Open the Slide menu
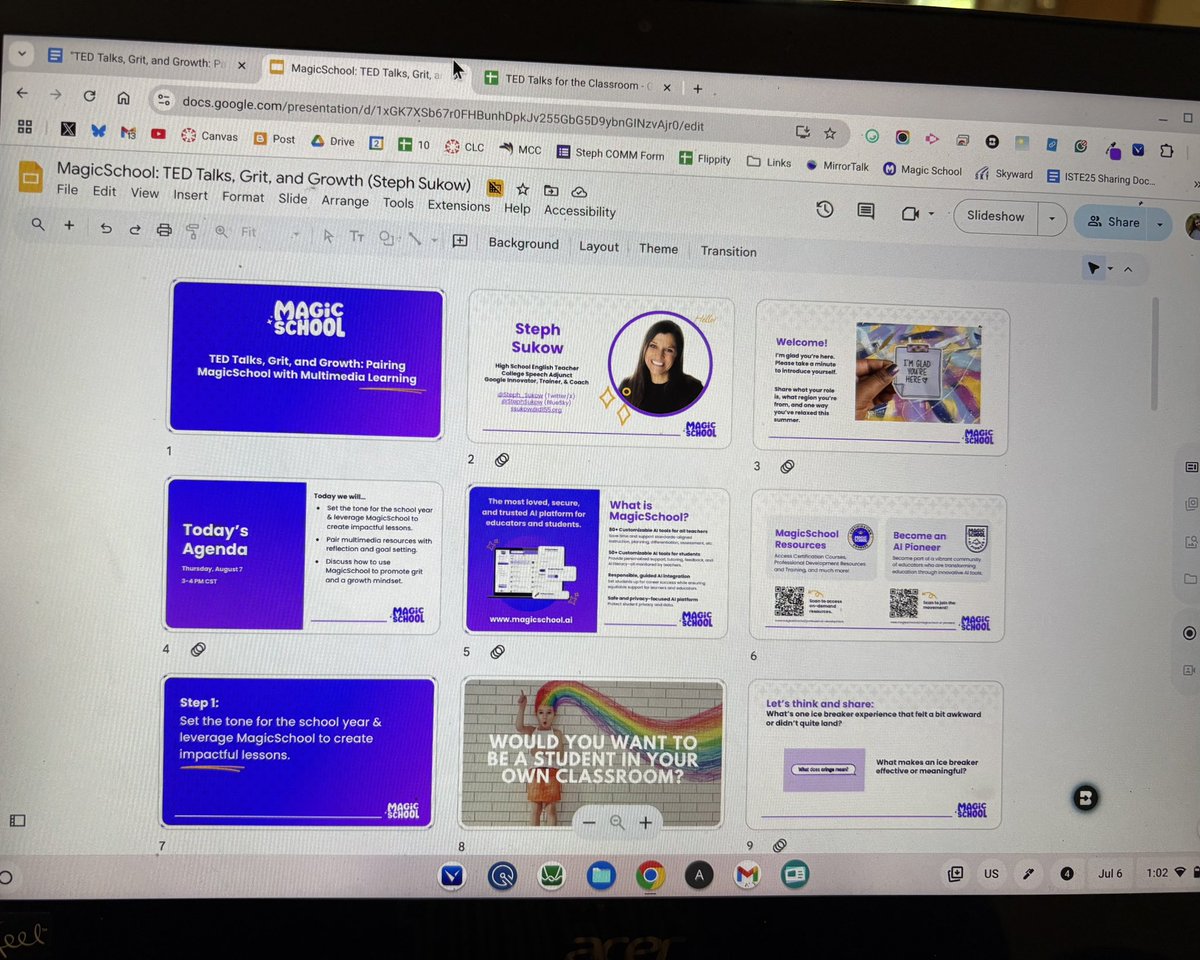This screenshot has width=1200, height=960. (292, 198)
